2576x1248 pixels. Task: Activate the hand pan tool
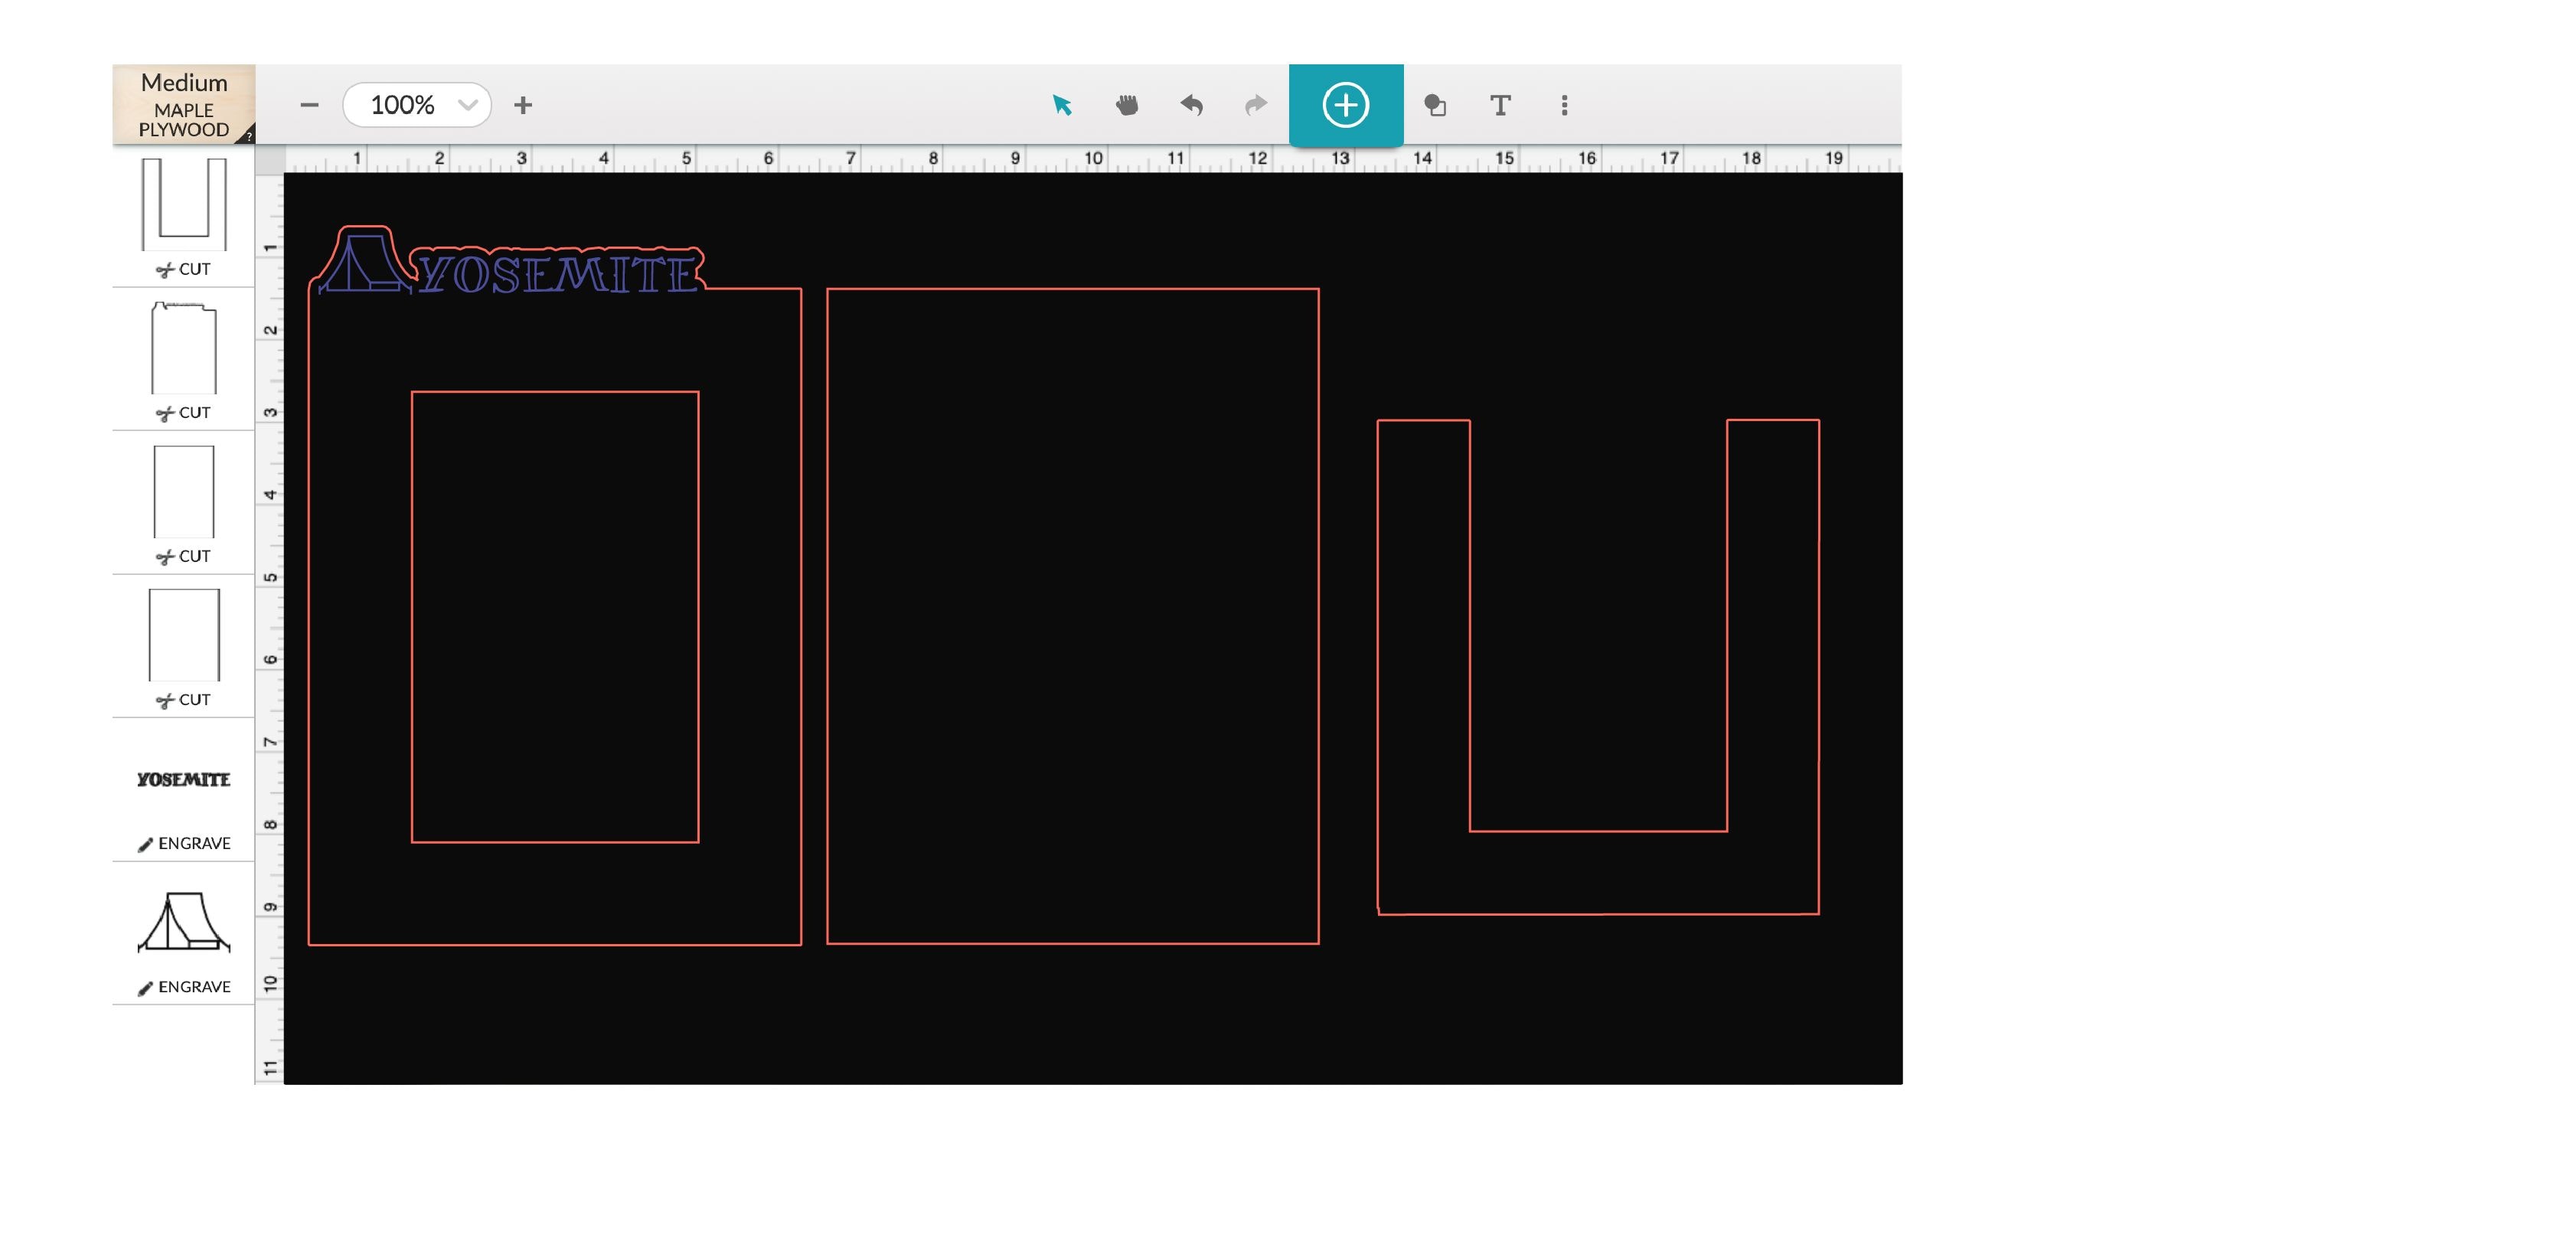pos(1128,105)
